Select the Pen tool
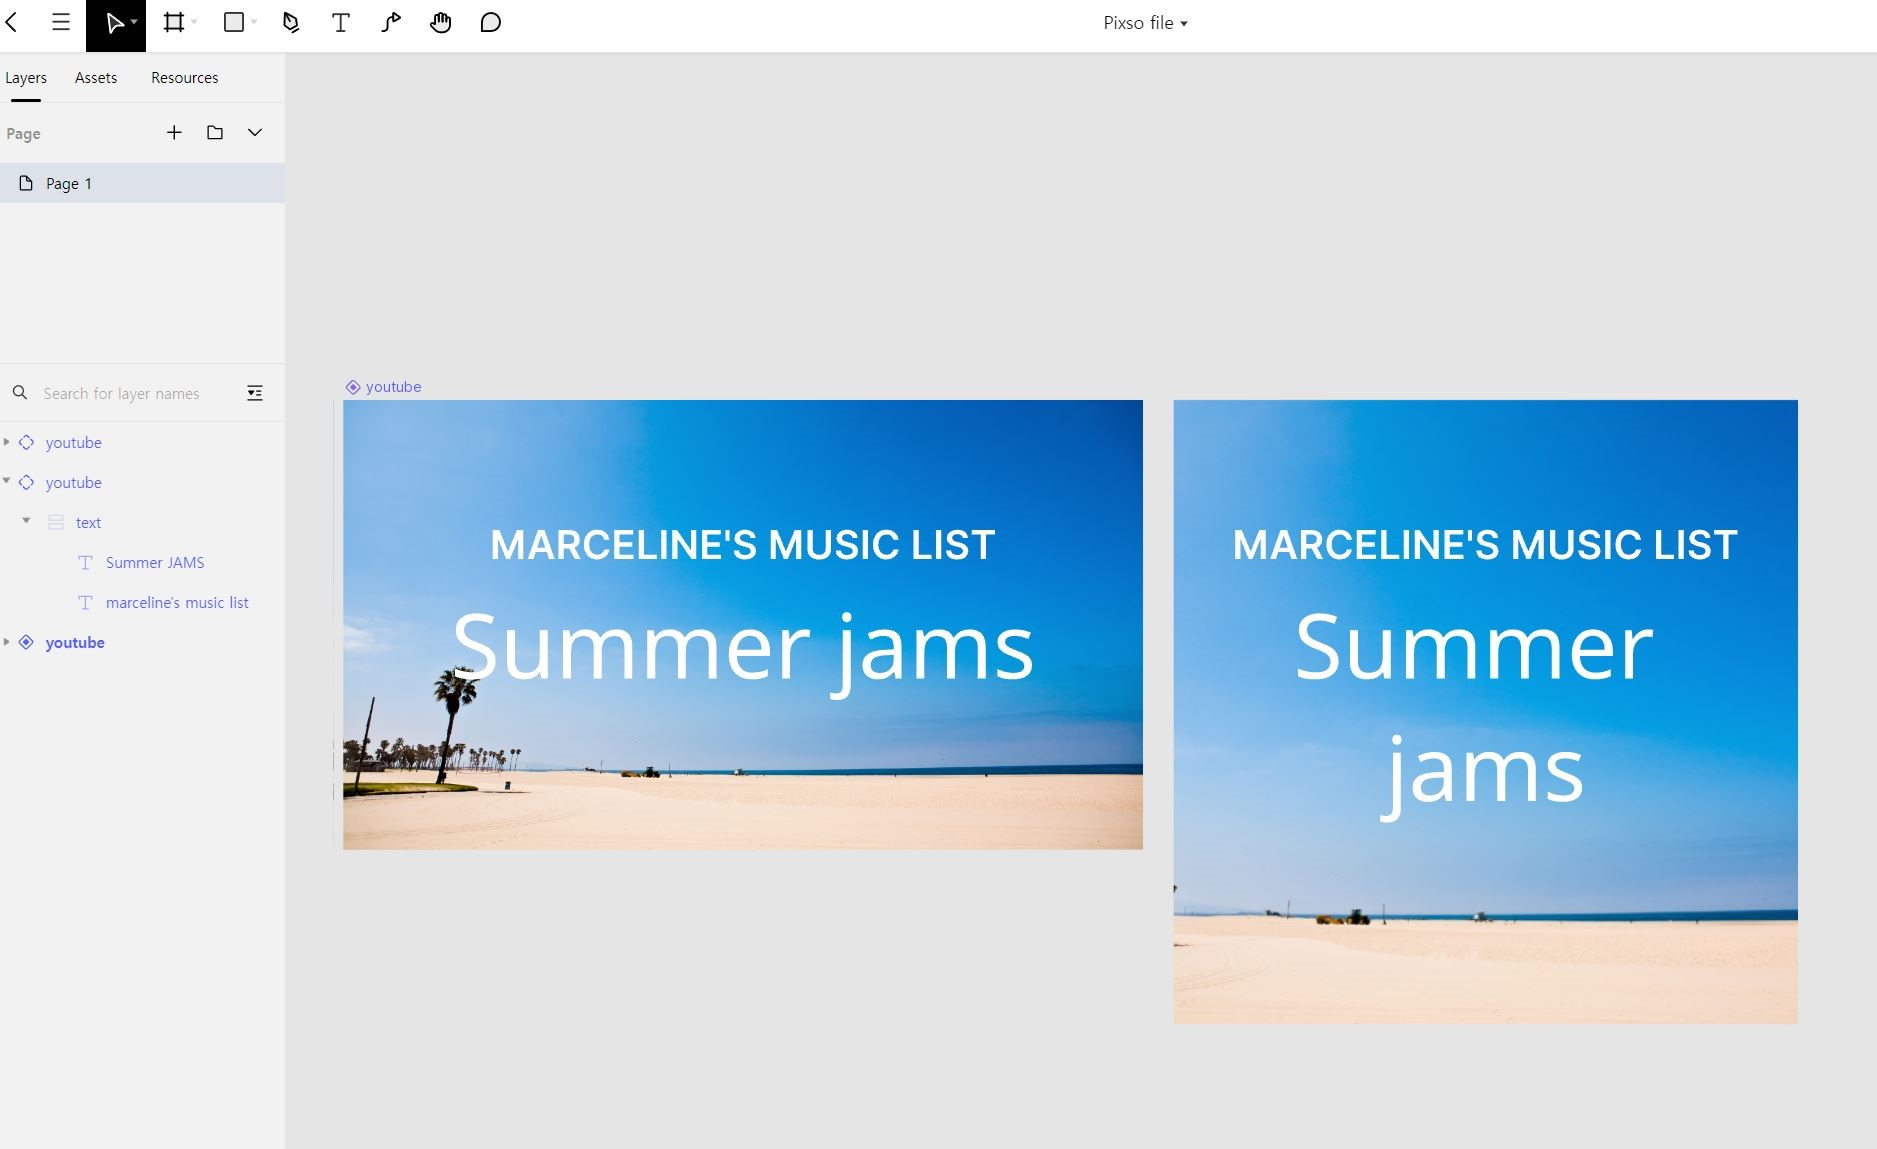This screenshot has height=1149, width=1877. coord(291,23)
